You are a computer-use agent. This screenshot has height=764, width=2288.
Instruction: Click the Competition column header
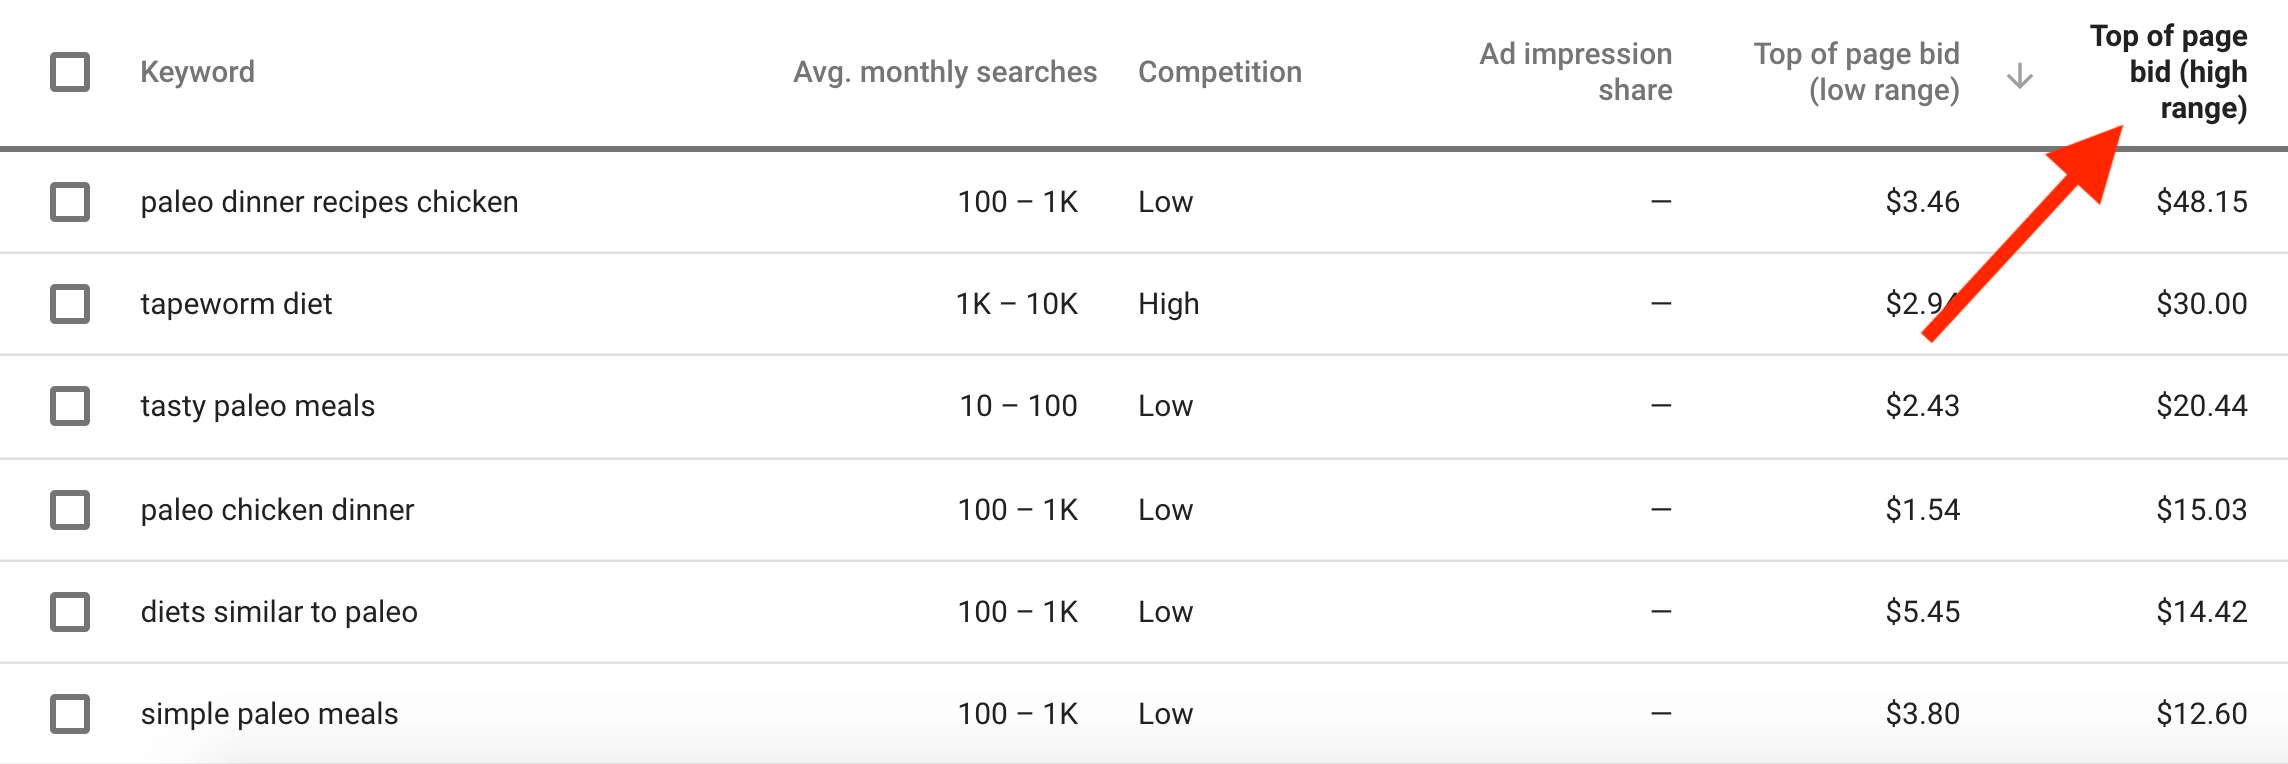pos(1220,72)
